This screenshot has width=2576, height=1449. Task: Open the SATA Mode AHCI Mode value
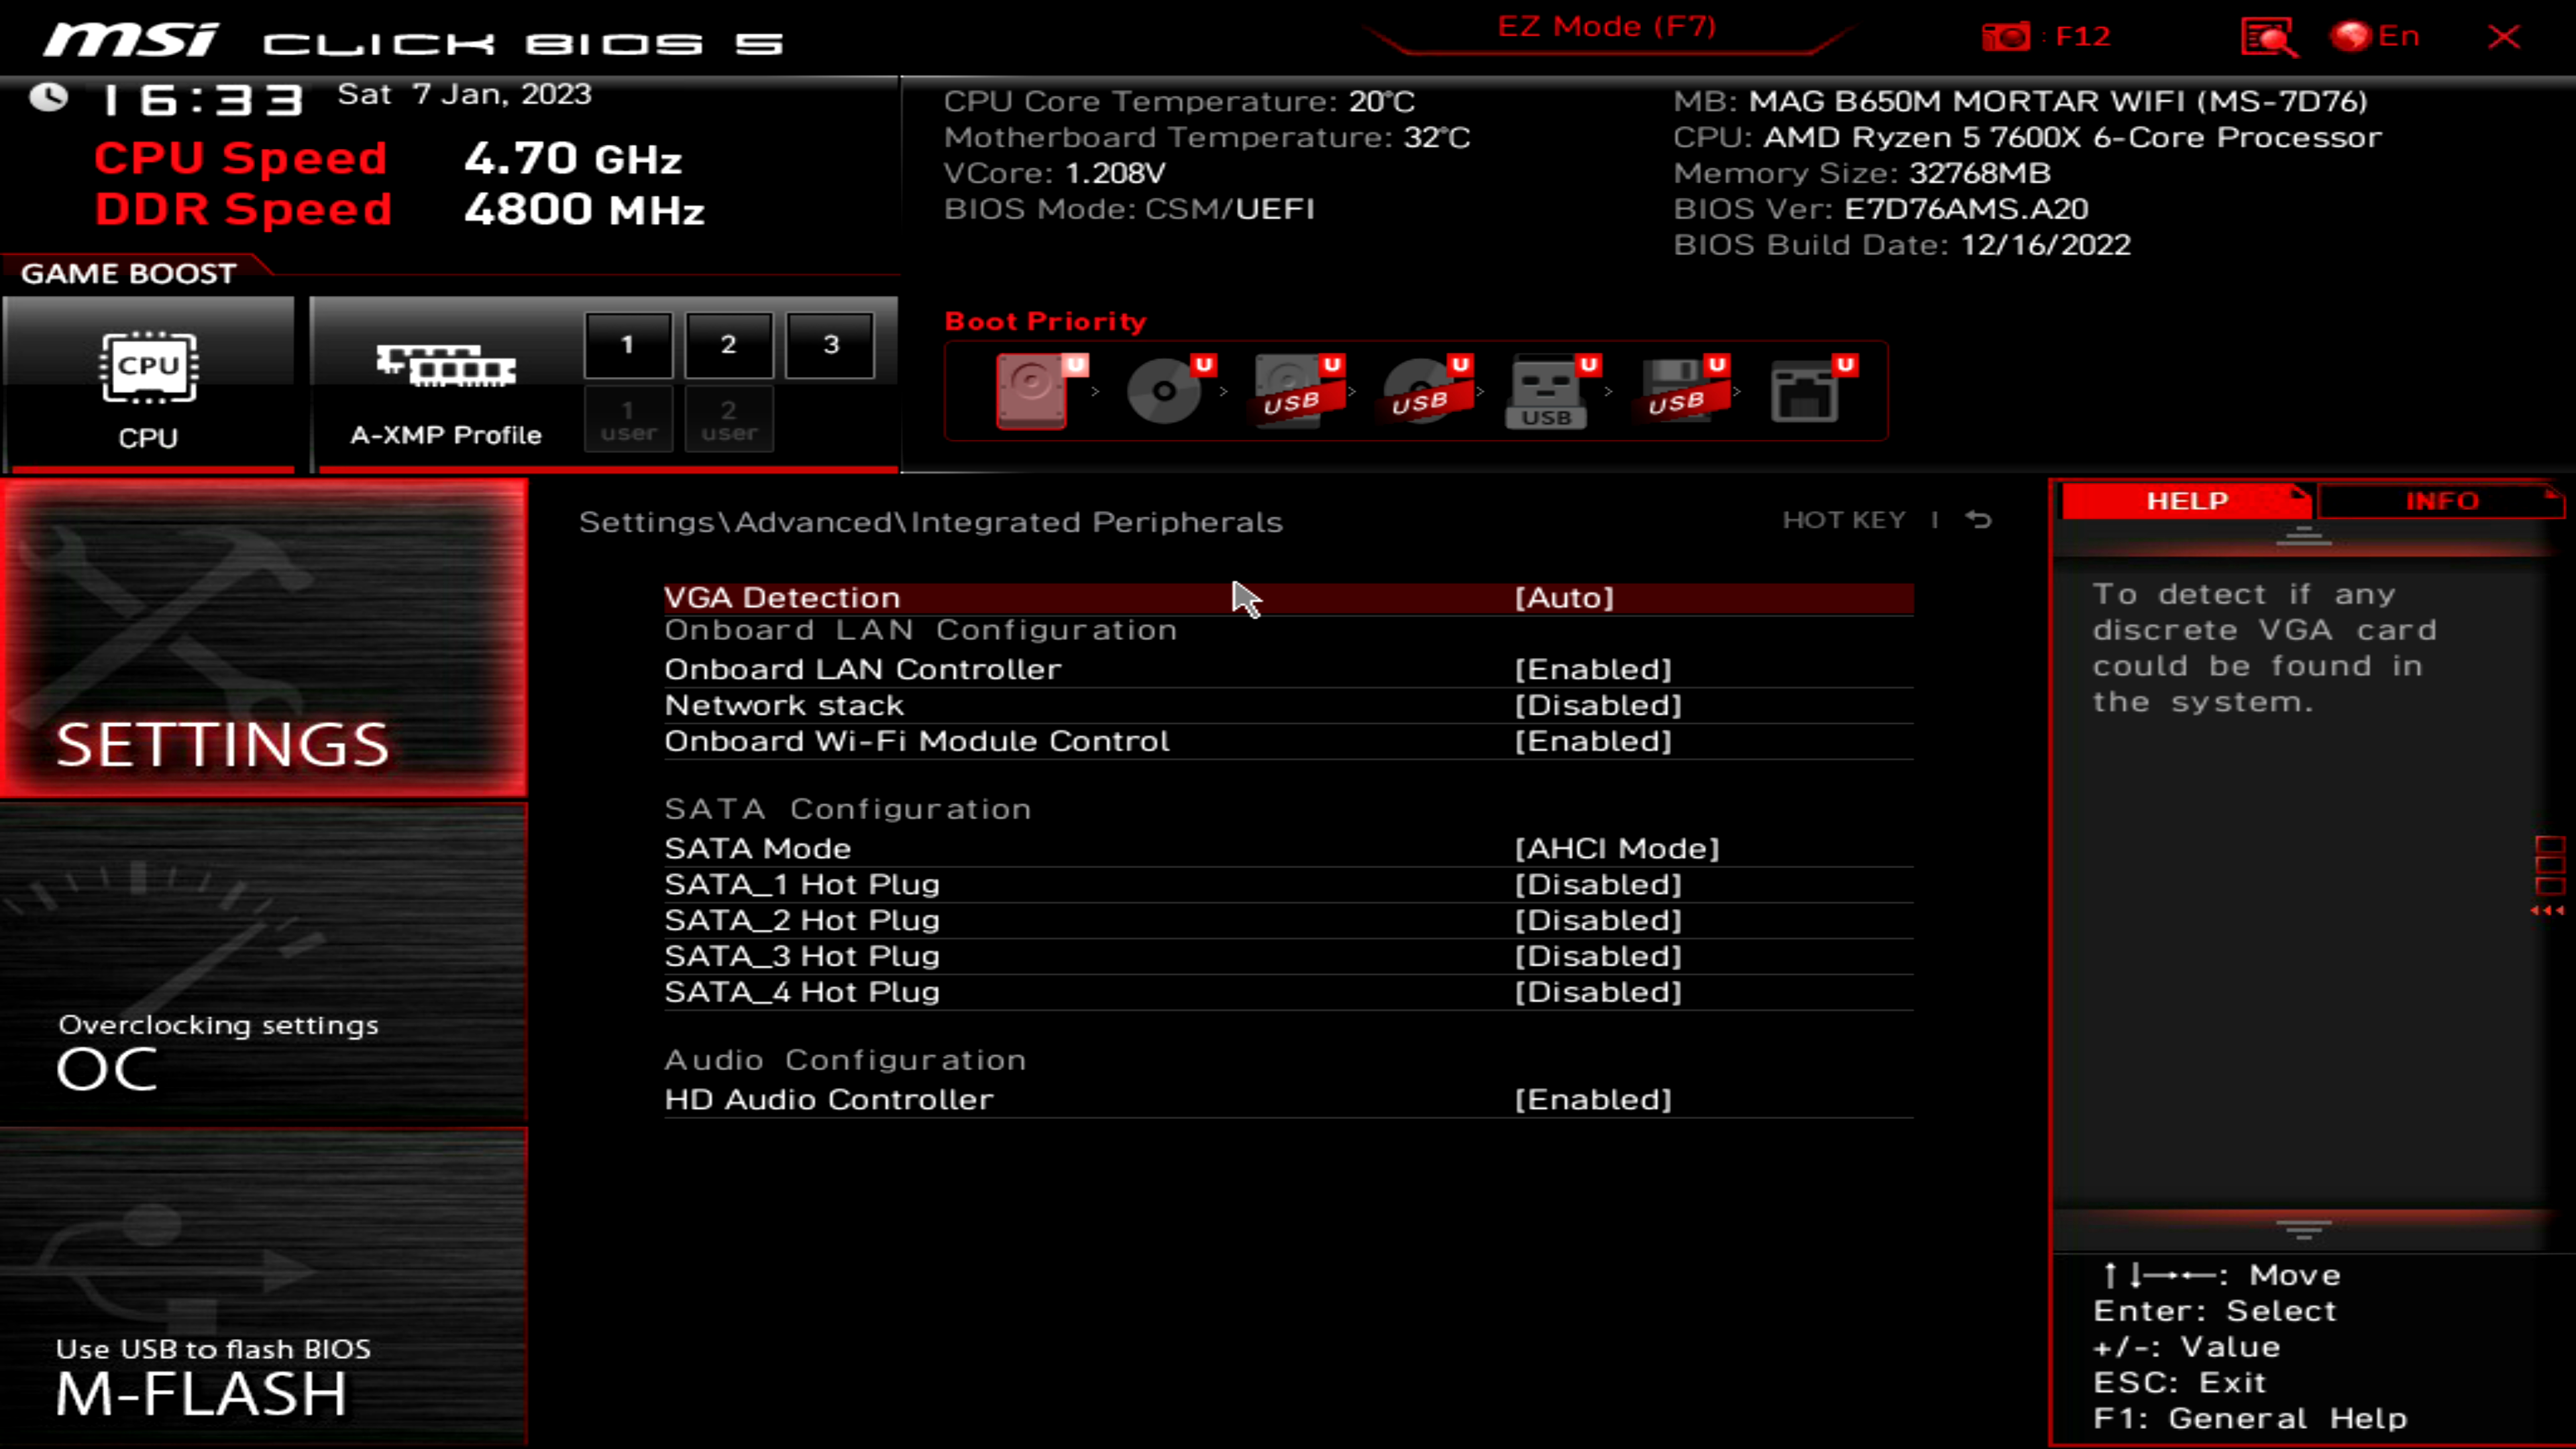(x=1616, y=849)
